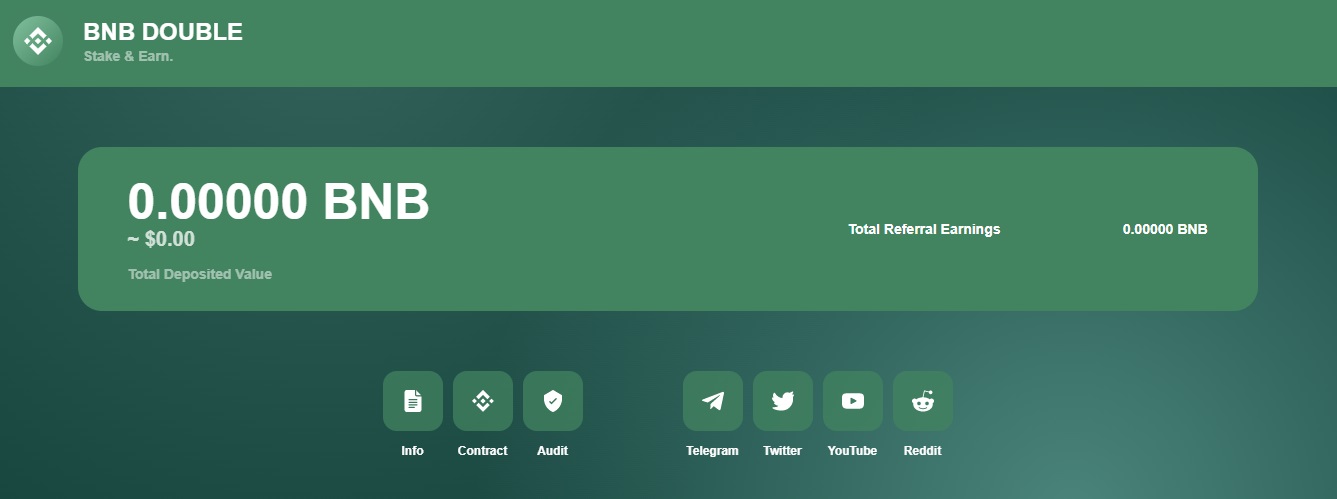Click the Total Referral Earnings label
This screenshot has height=499, width=1337.
coord(924,229)
